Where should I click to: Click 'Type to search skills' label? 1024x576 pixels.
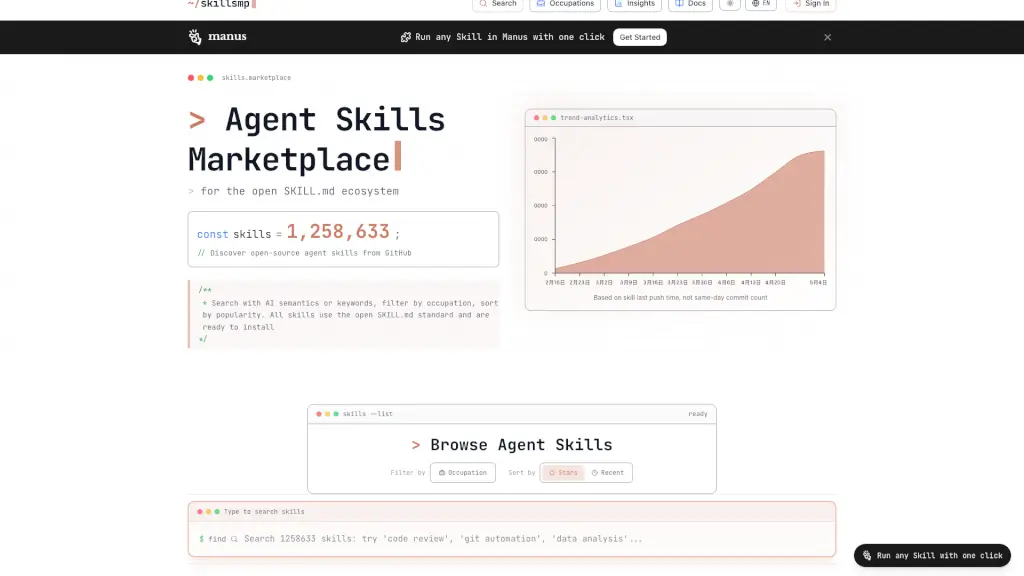264,511
